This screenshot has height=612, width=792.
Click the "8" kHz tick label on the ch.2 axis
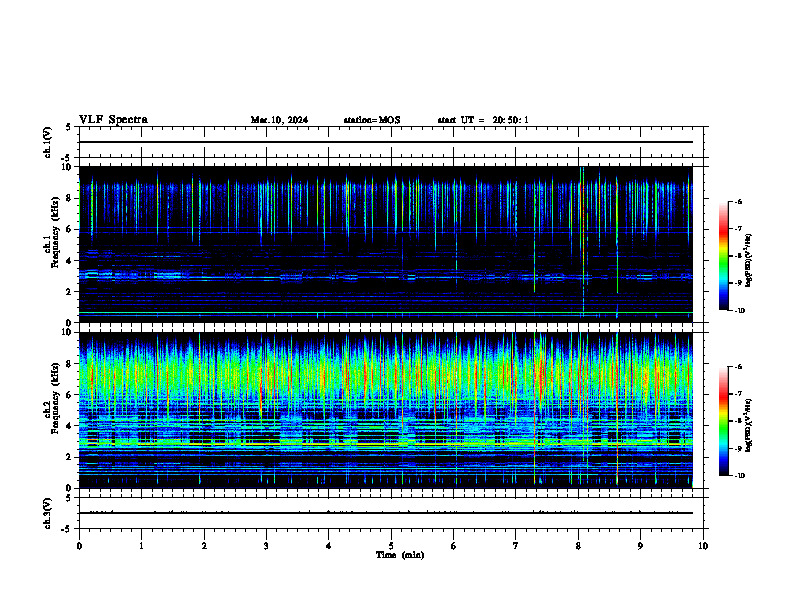(x=70, y=364)
